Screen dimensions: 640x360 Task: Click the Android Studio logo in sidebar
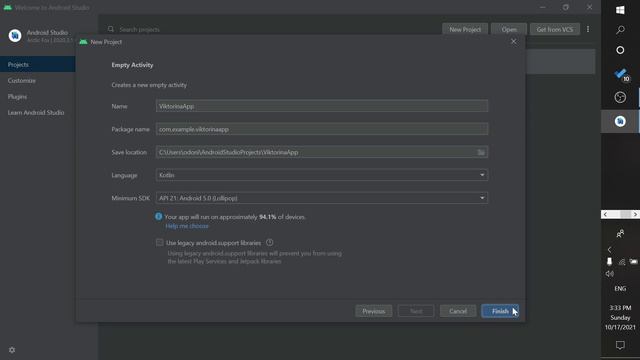coord(15,36)
